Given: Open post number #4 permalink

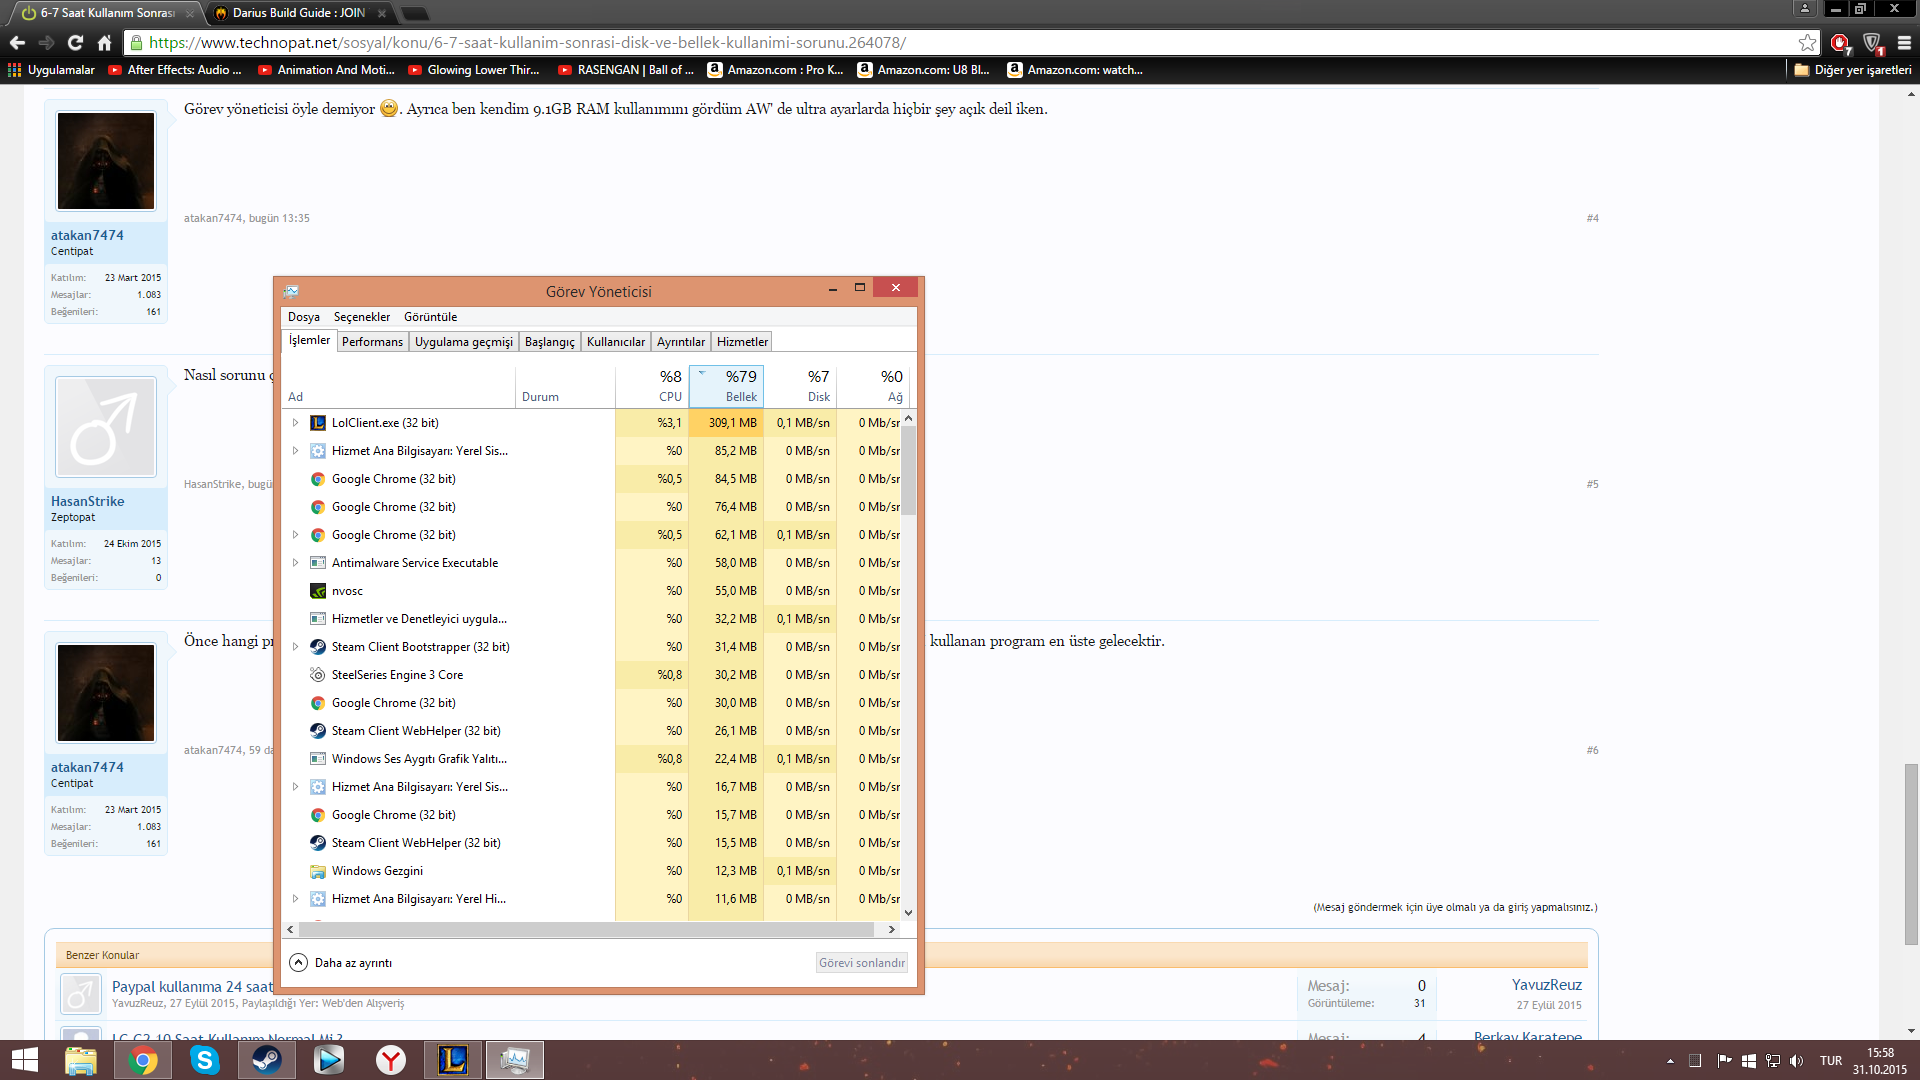Looking at the screenshot, I should tap(1592, 218).
